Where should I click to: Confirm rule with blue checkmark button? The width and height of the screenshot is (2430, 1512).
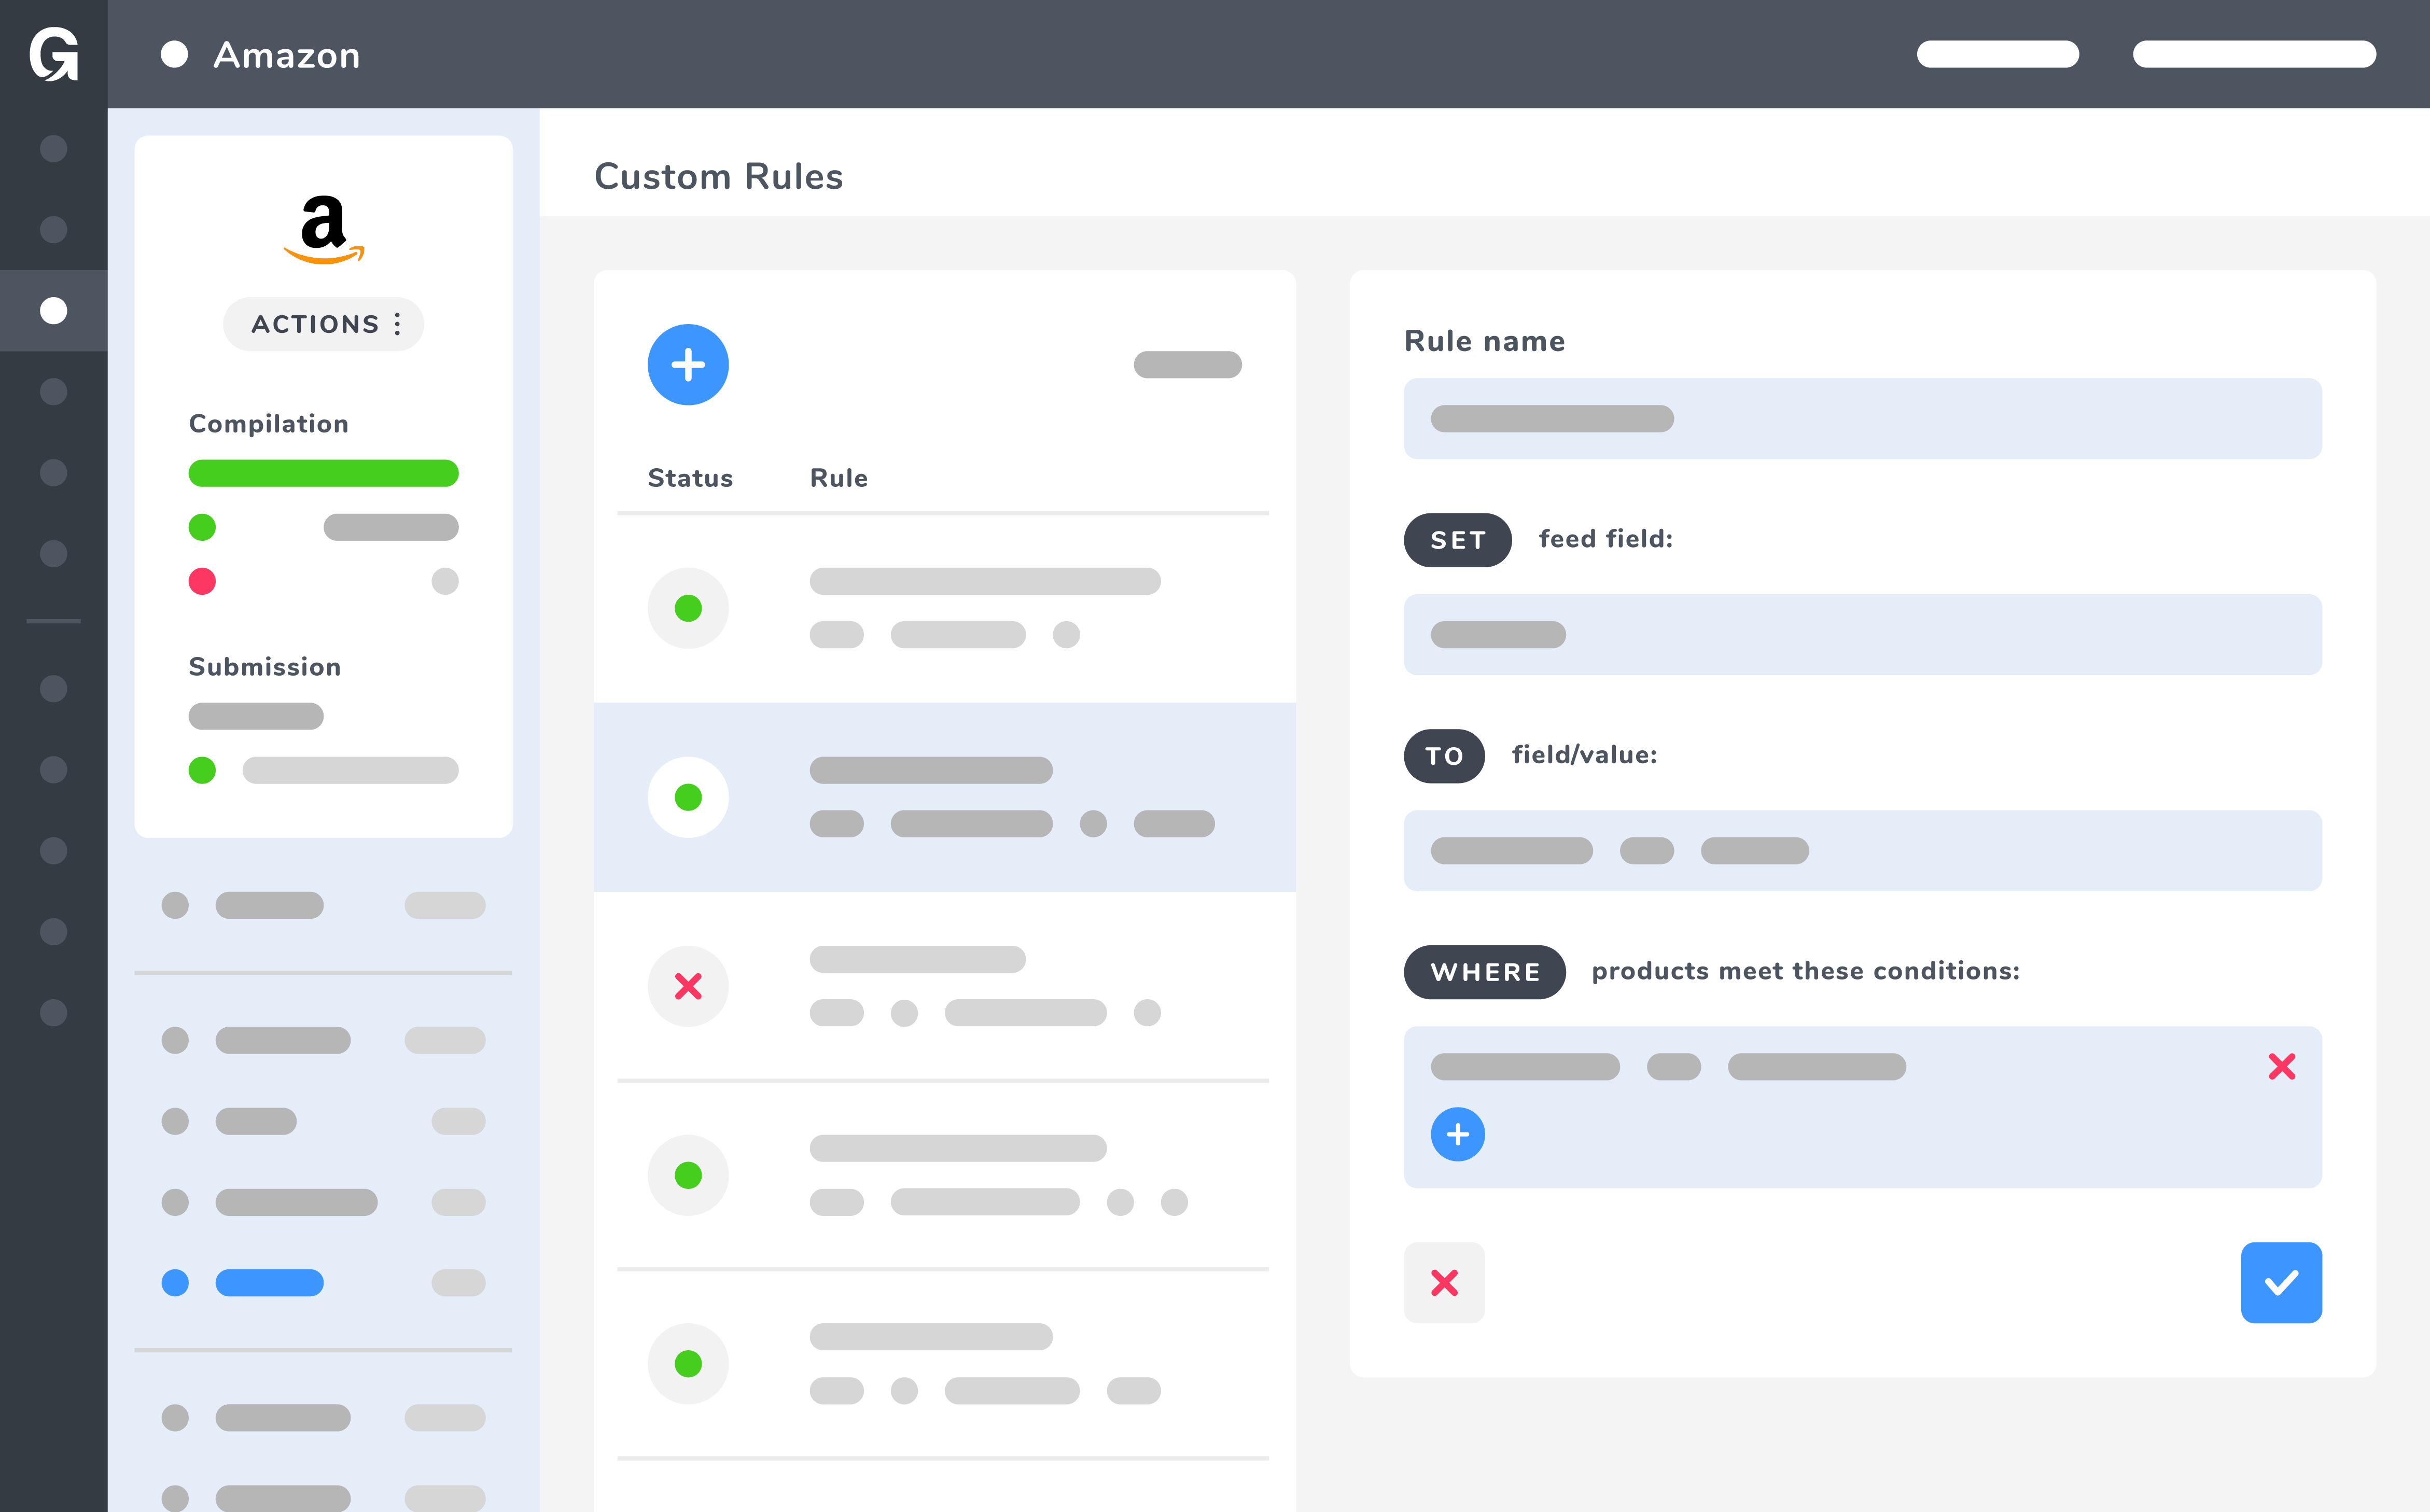(2281, 1282)
